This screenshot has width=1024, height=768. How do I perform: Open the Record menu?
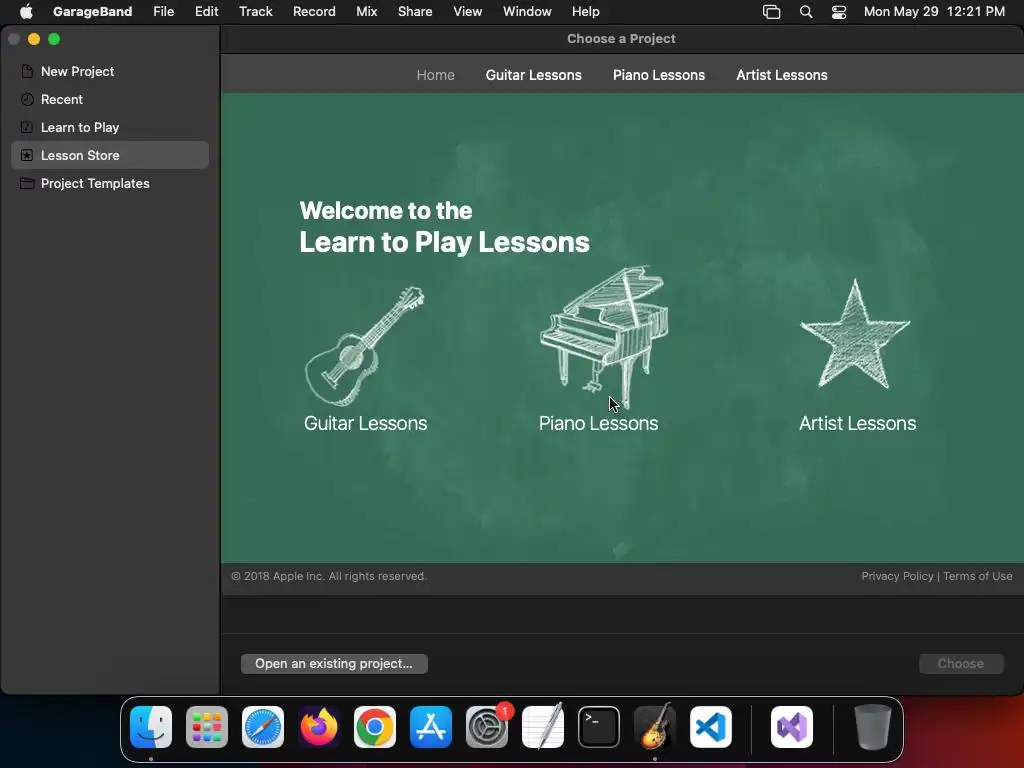click(x=314, y=12)
